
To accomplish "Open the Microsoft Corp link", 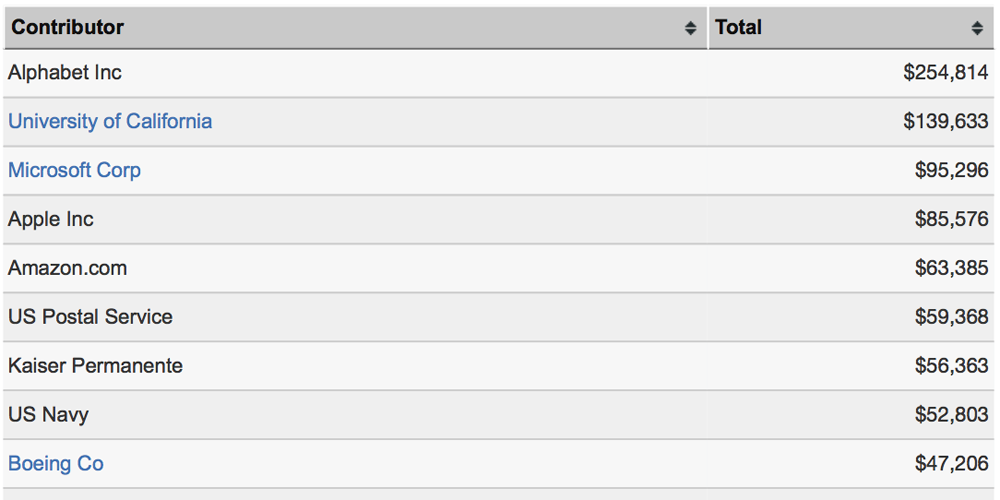I will click(74, 170).
